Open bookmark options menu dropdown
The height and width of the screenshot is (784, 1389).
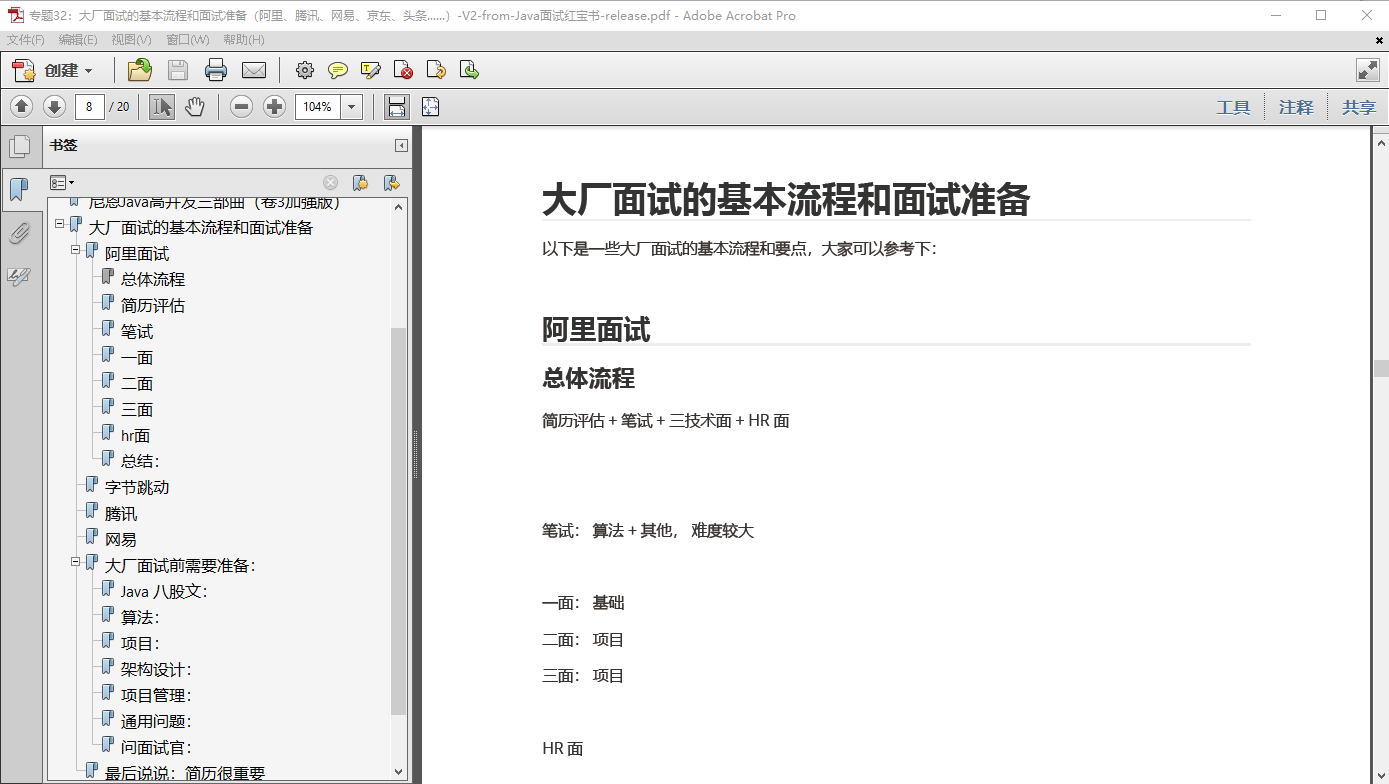(62, 182)
